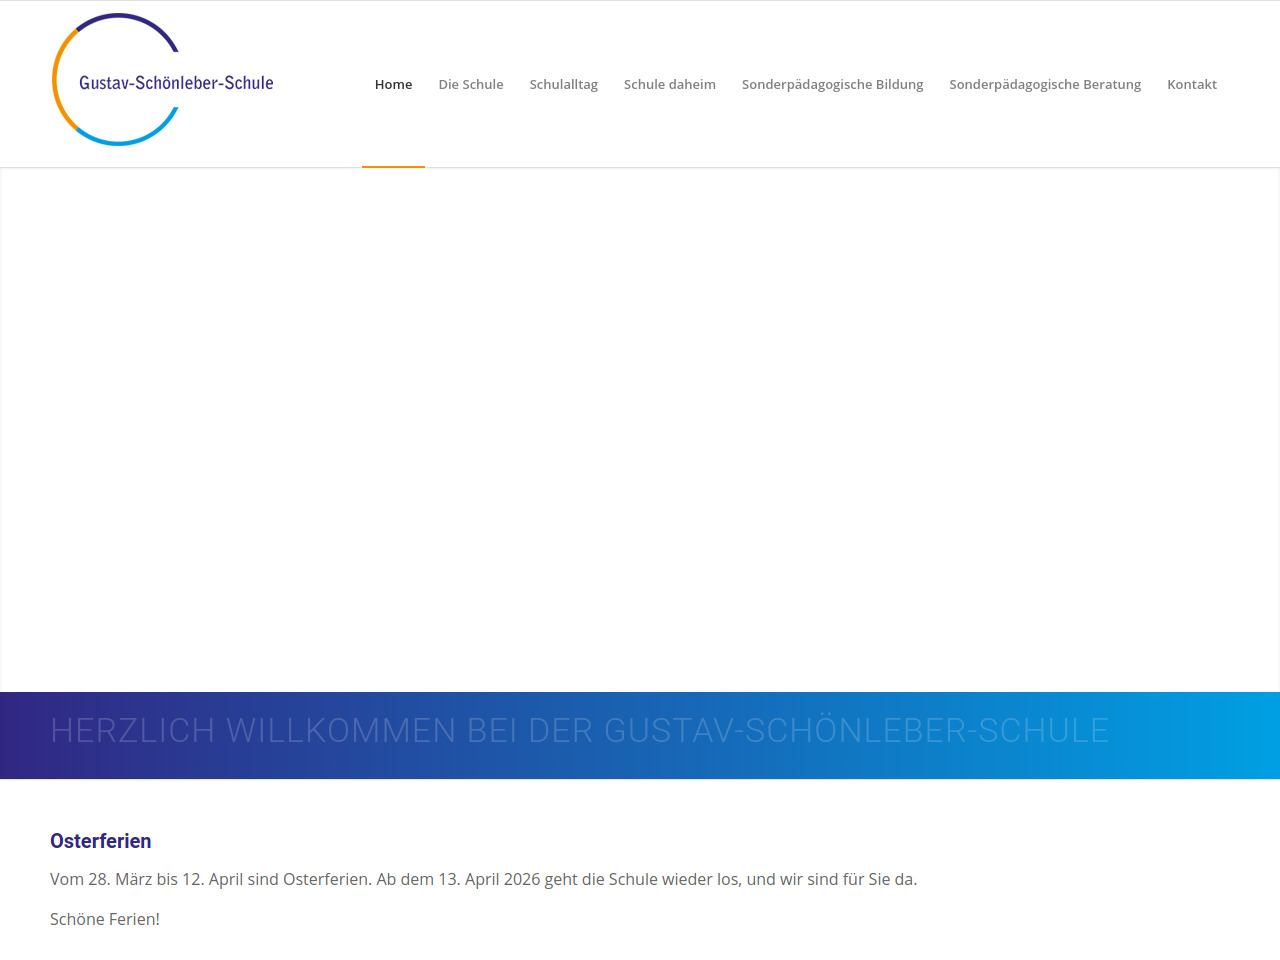Click the Gustav-Schönleber-Schule logo text
Viewport: 1280px width, 960px height.
176,83
